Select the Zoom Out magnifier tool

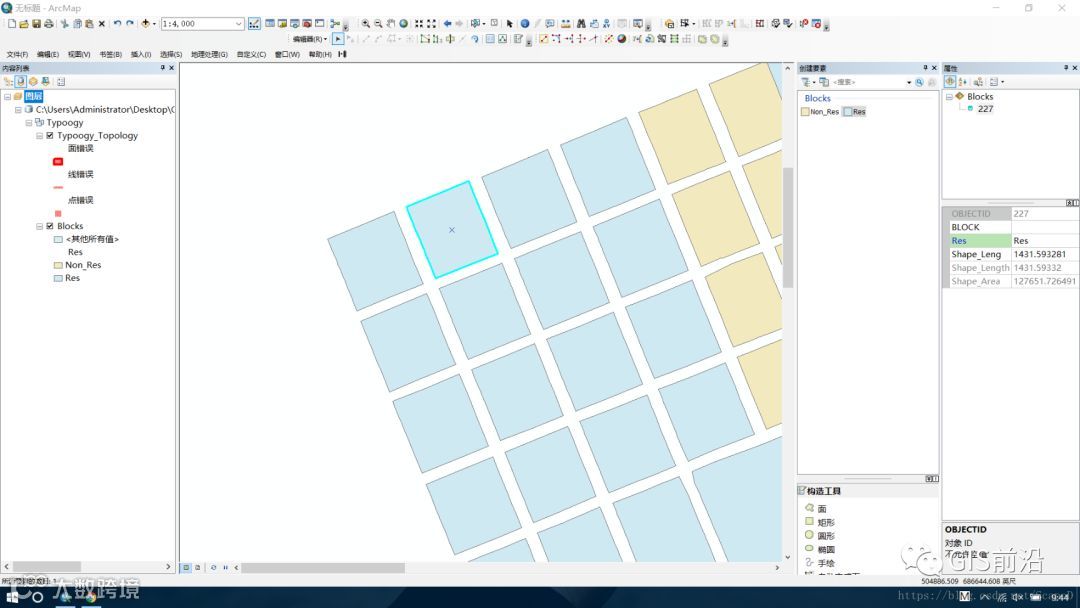tap(378, 23)
